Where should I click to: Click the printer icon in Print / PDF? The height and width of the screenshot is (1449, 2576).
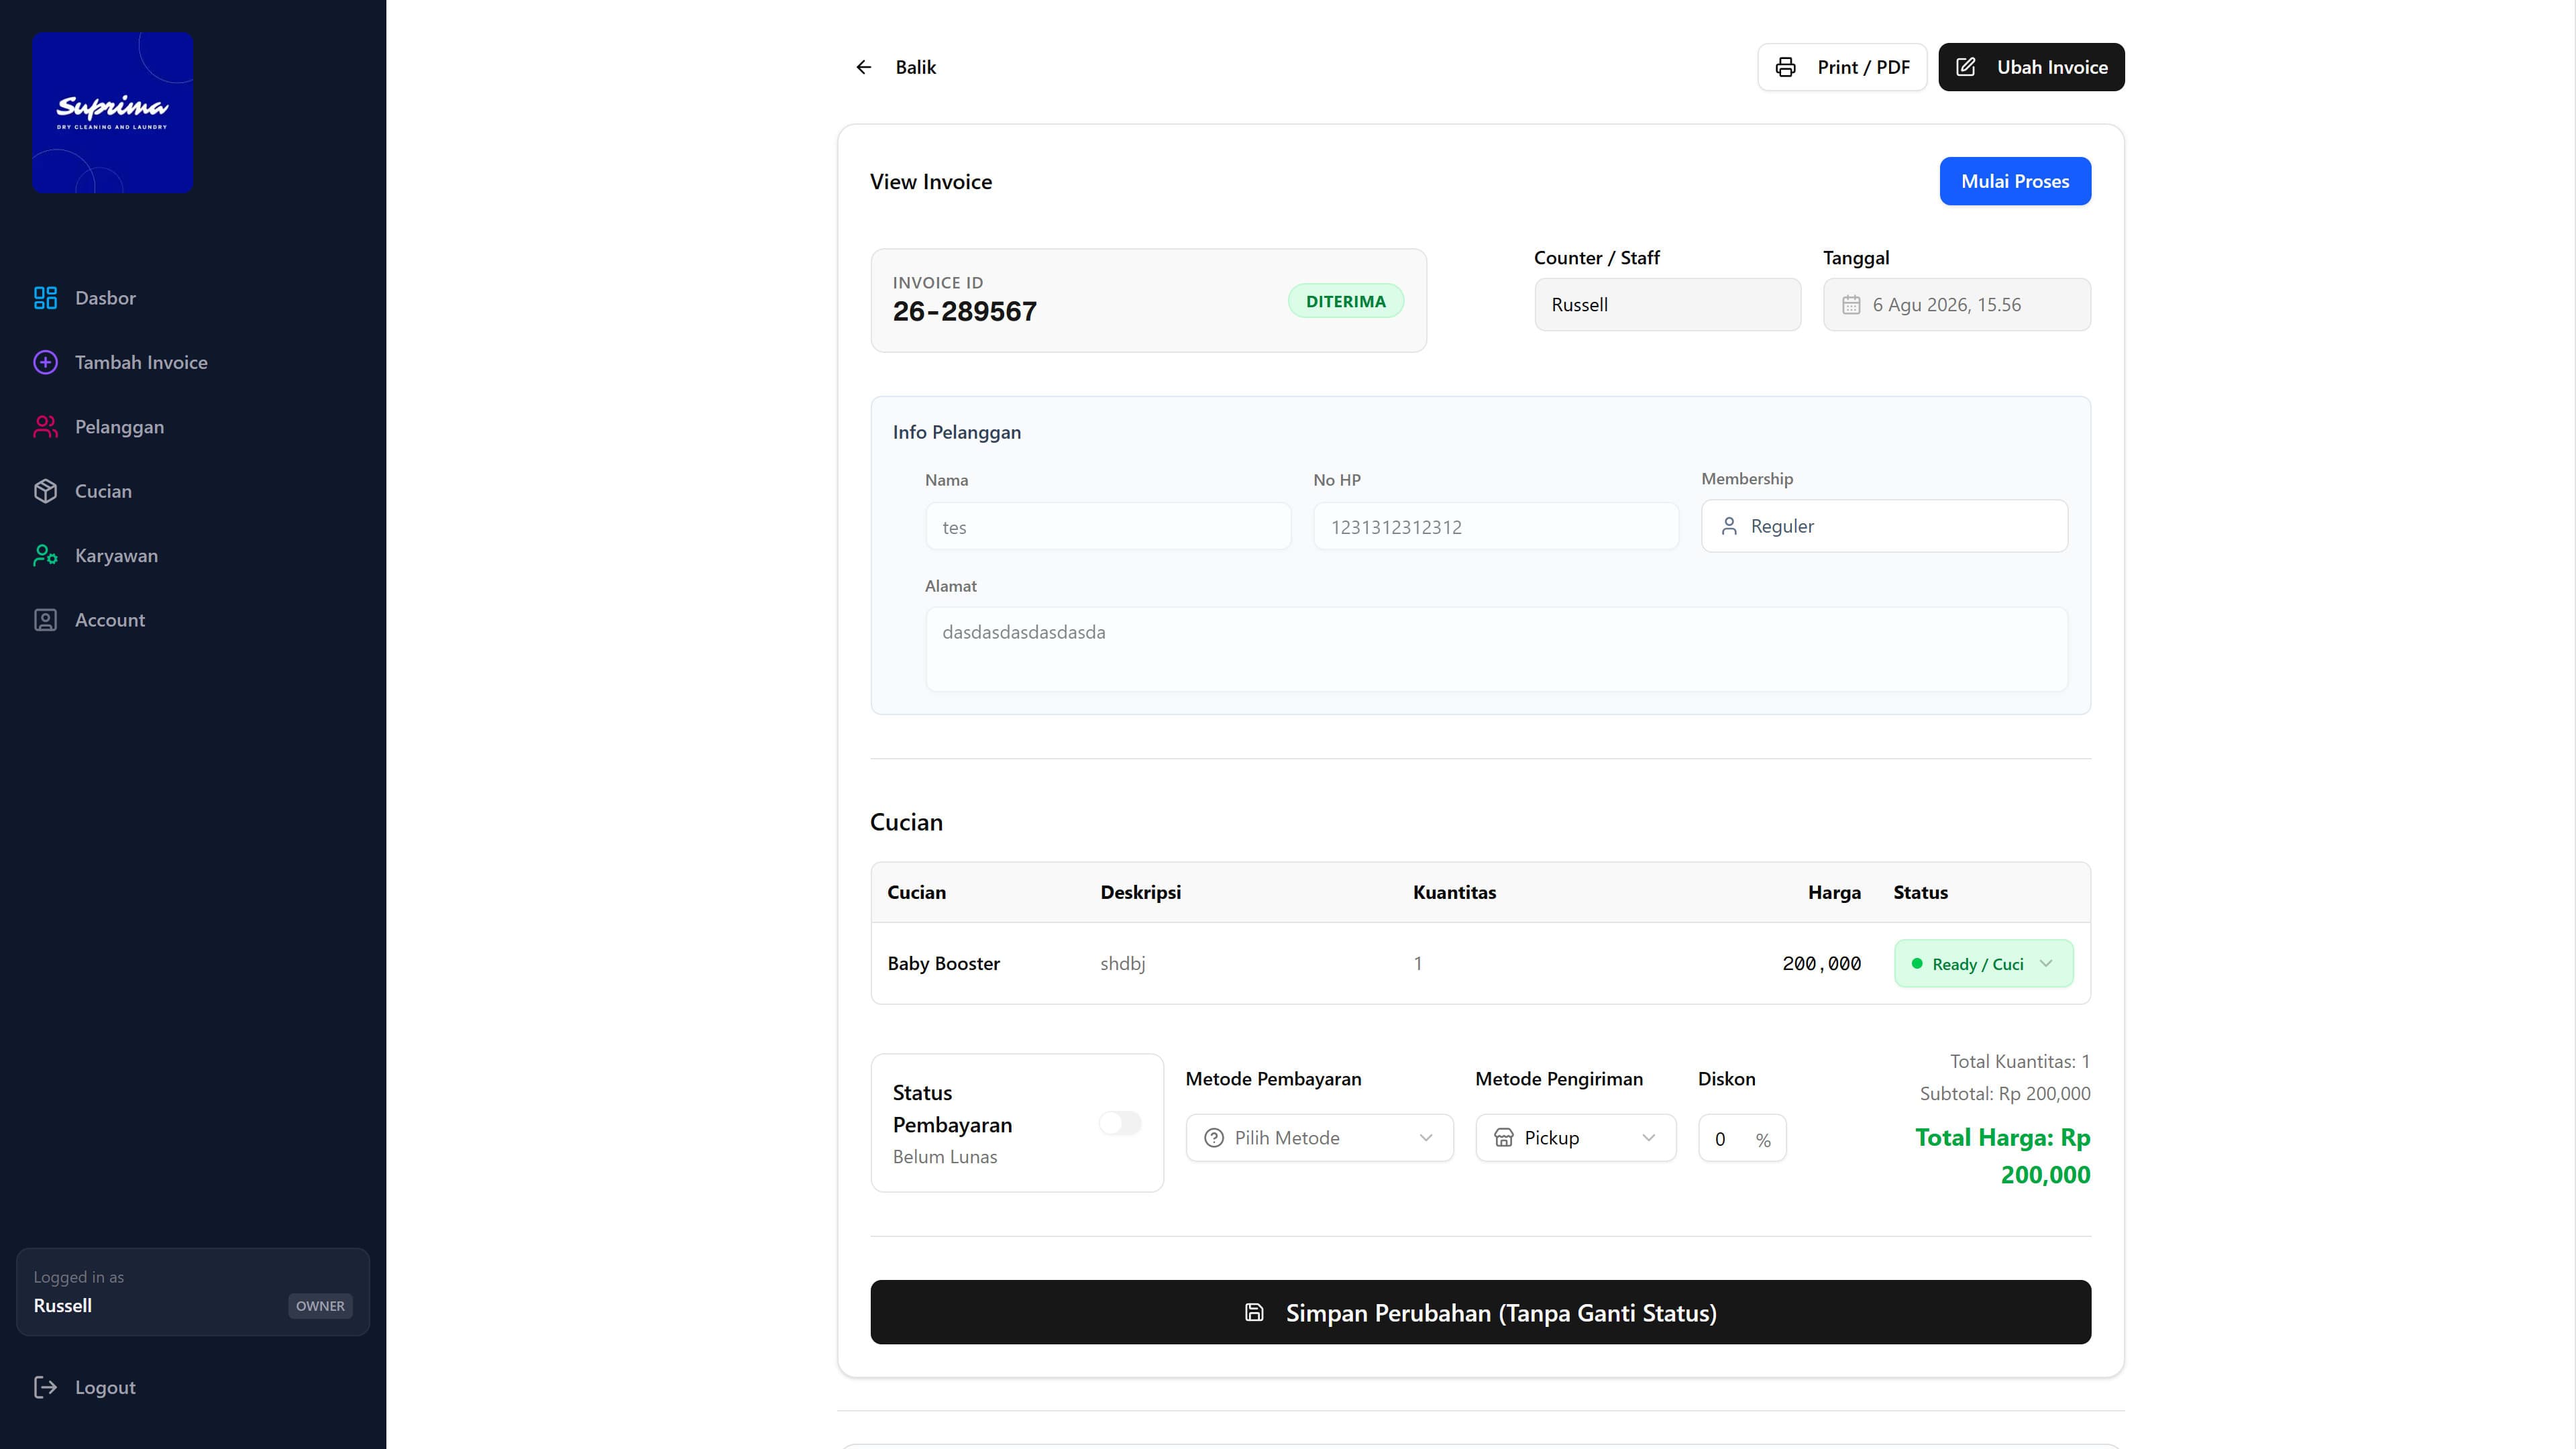tap(1785, 67)
